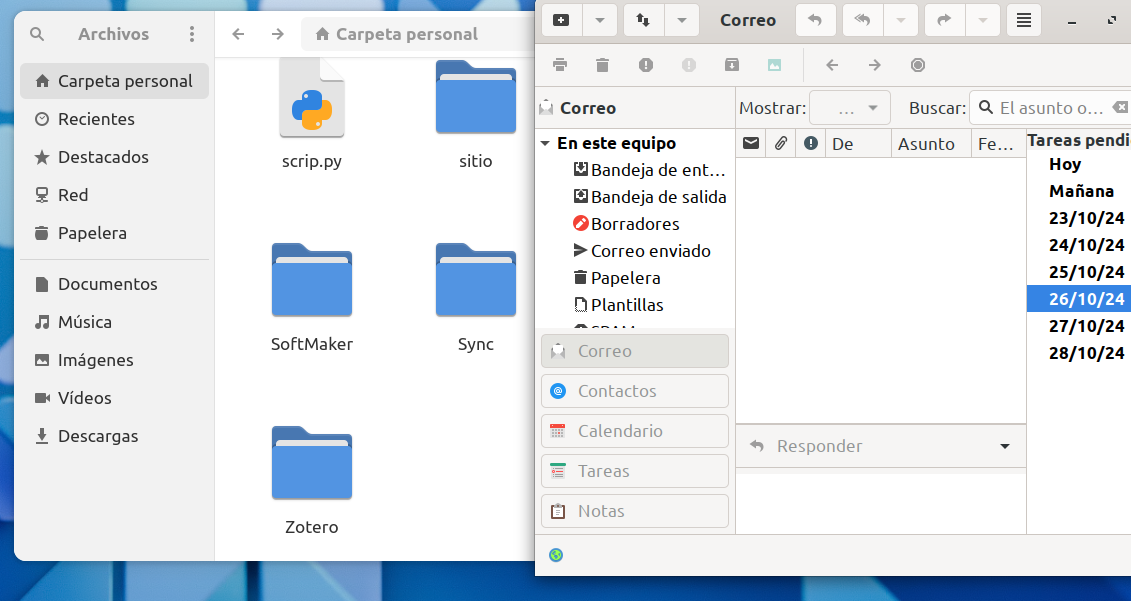
Task: Click the Buscar search input field
Action: [1050, 108]
